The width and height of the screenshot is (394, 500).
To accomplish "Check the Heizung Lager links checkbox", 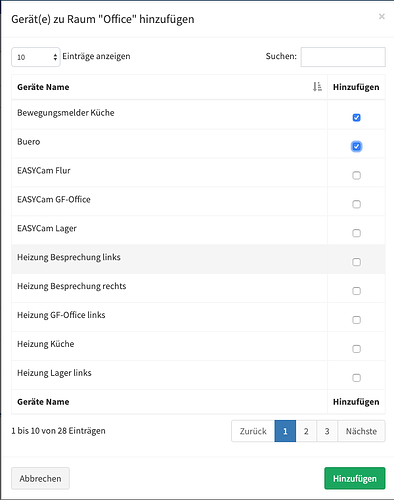I will pos(356,378).
